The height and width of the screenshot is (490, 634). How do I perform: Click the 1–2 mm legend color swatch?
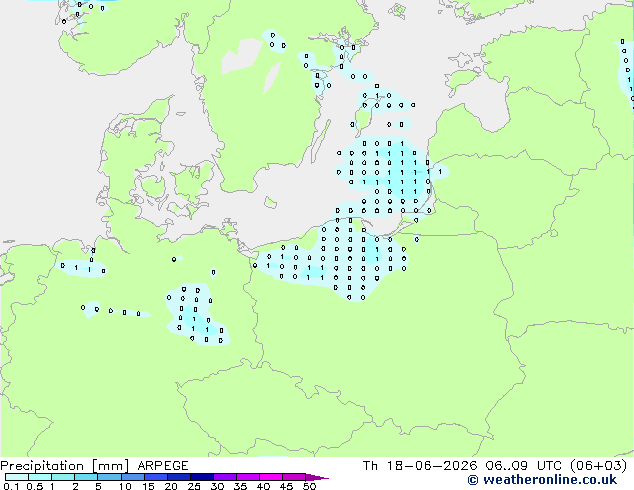point(63,477)
